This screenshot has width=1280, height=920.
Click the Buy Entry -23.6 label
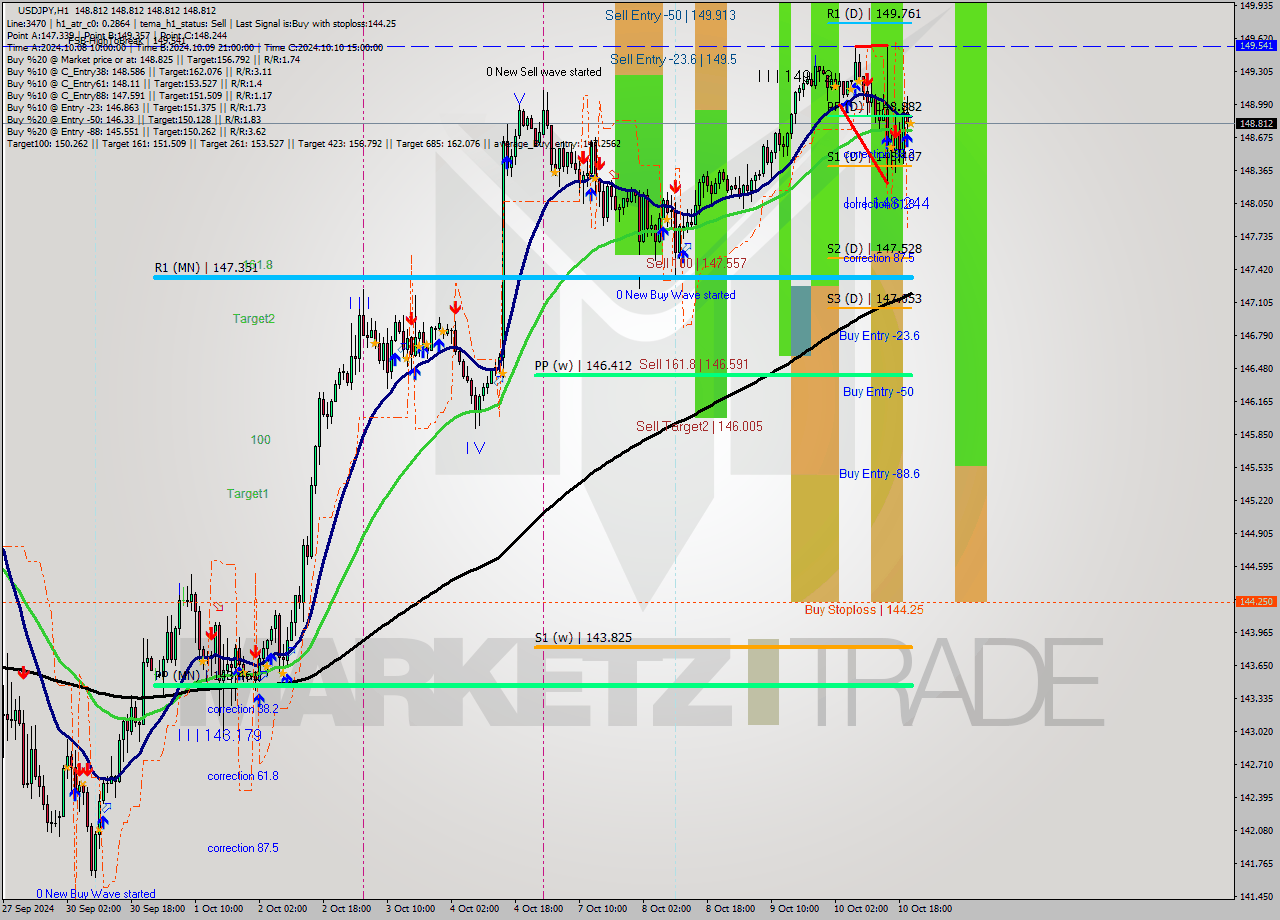[x=879, y=336]
